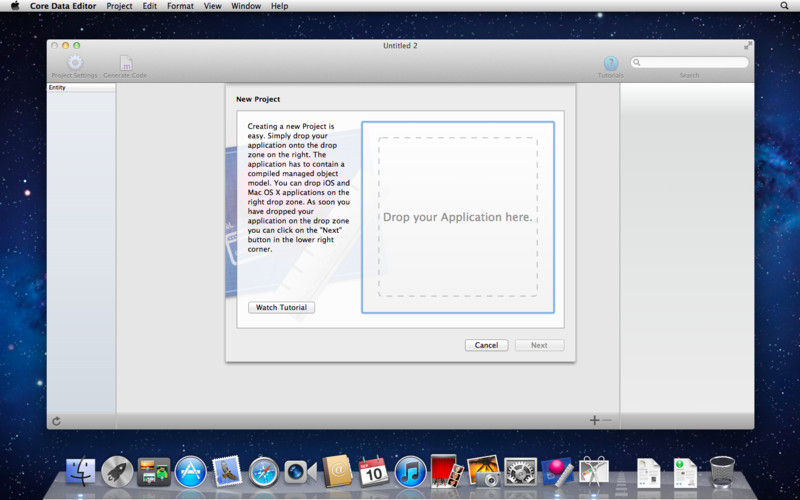Open the Help menu
Viewport: 800px width, 500px height.
(x=280, y=6)
